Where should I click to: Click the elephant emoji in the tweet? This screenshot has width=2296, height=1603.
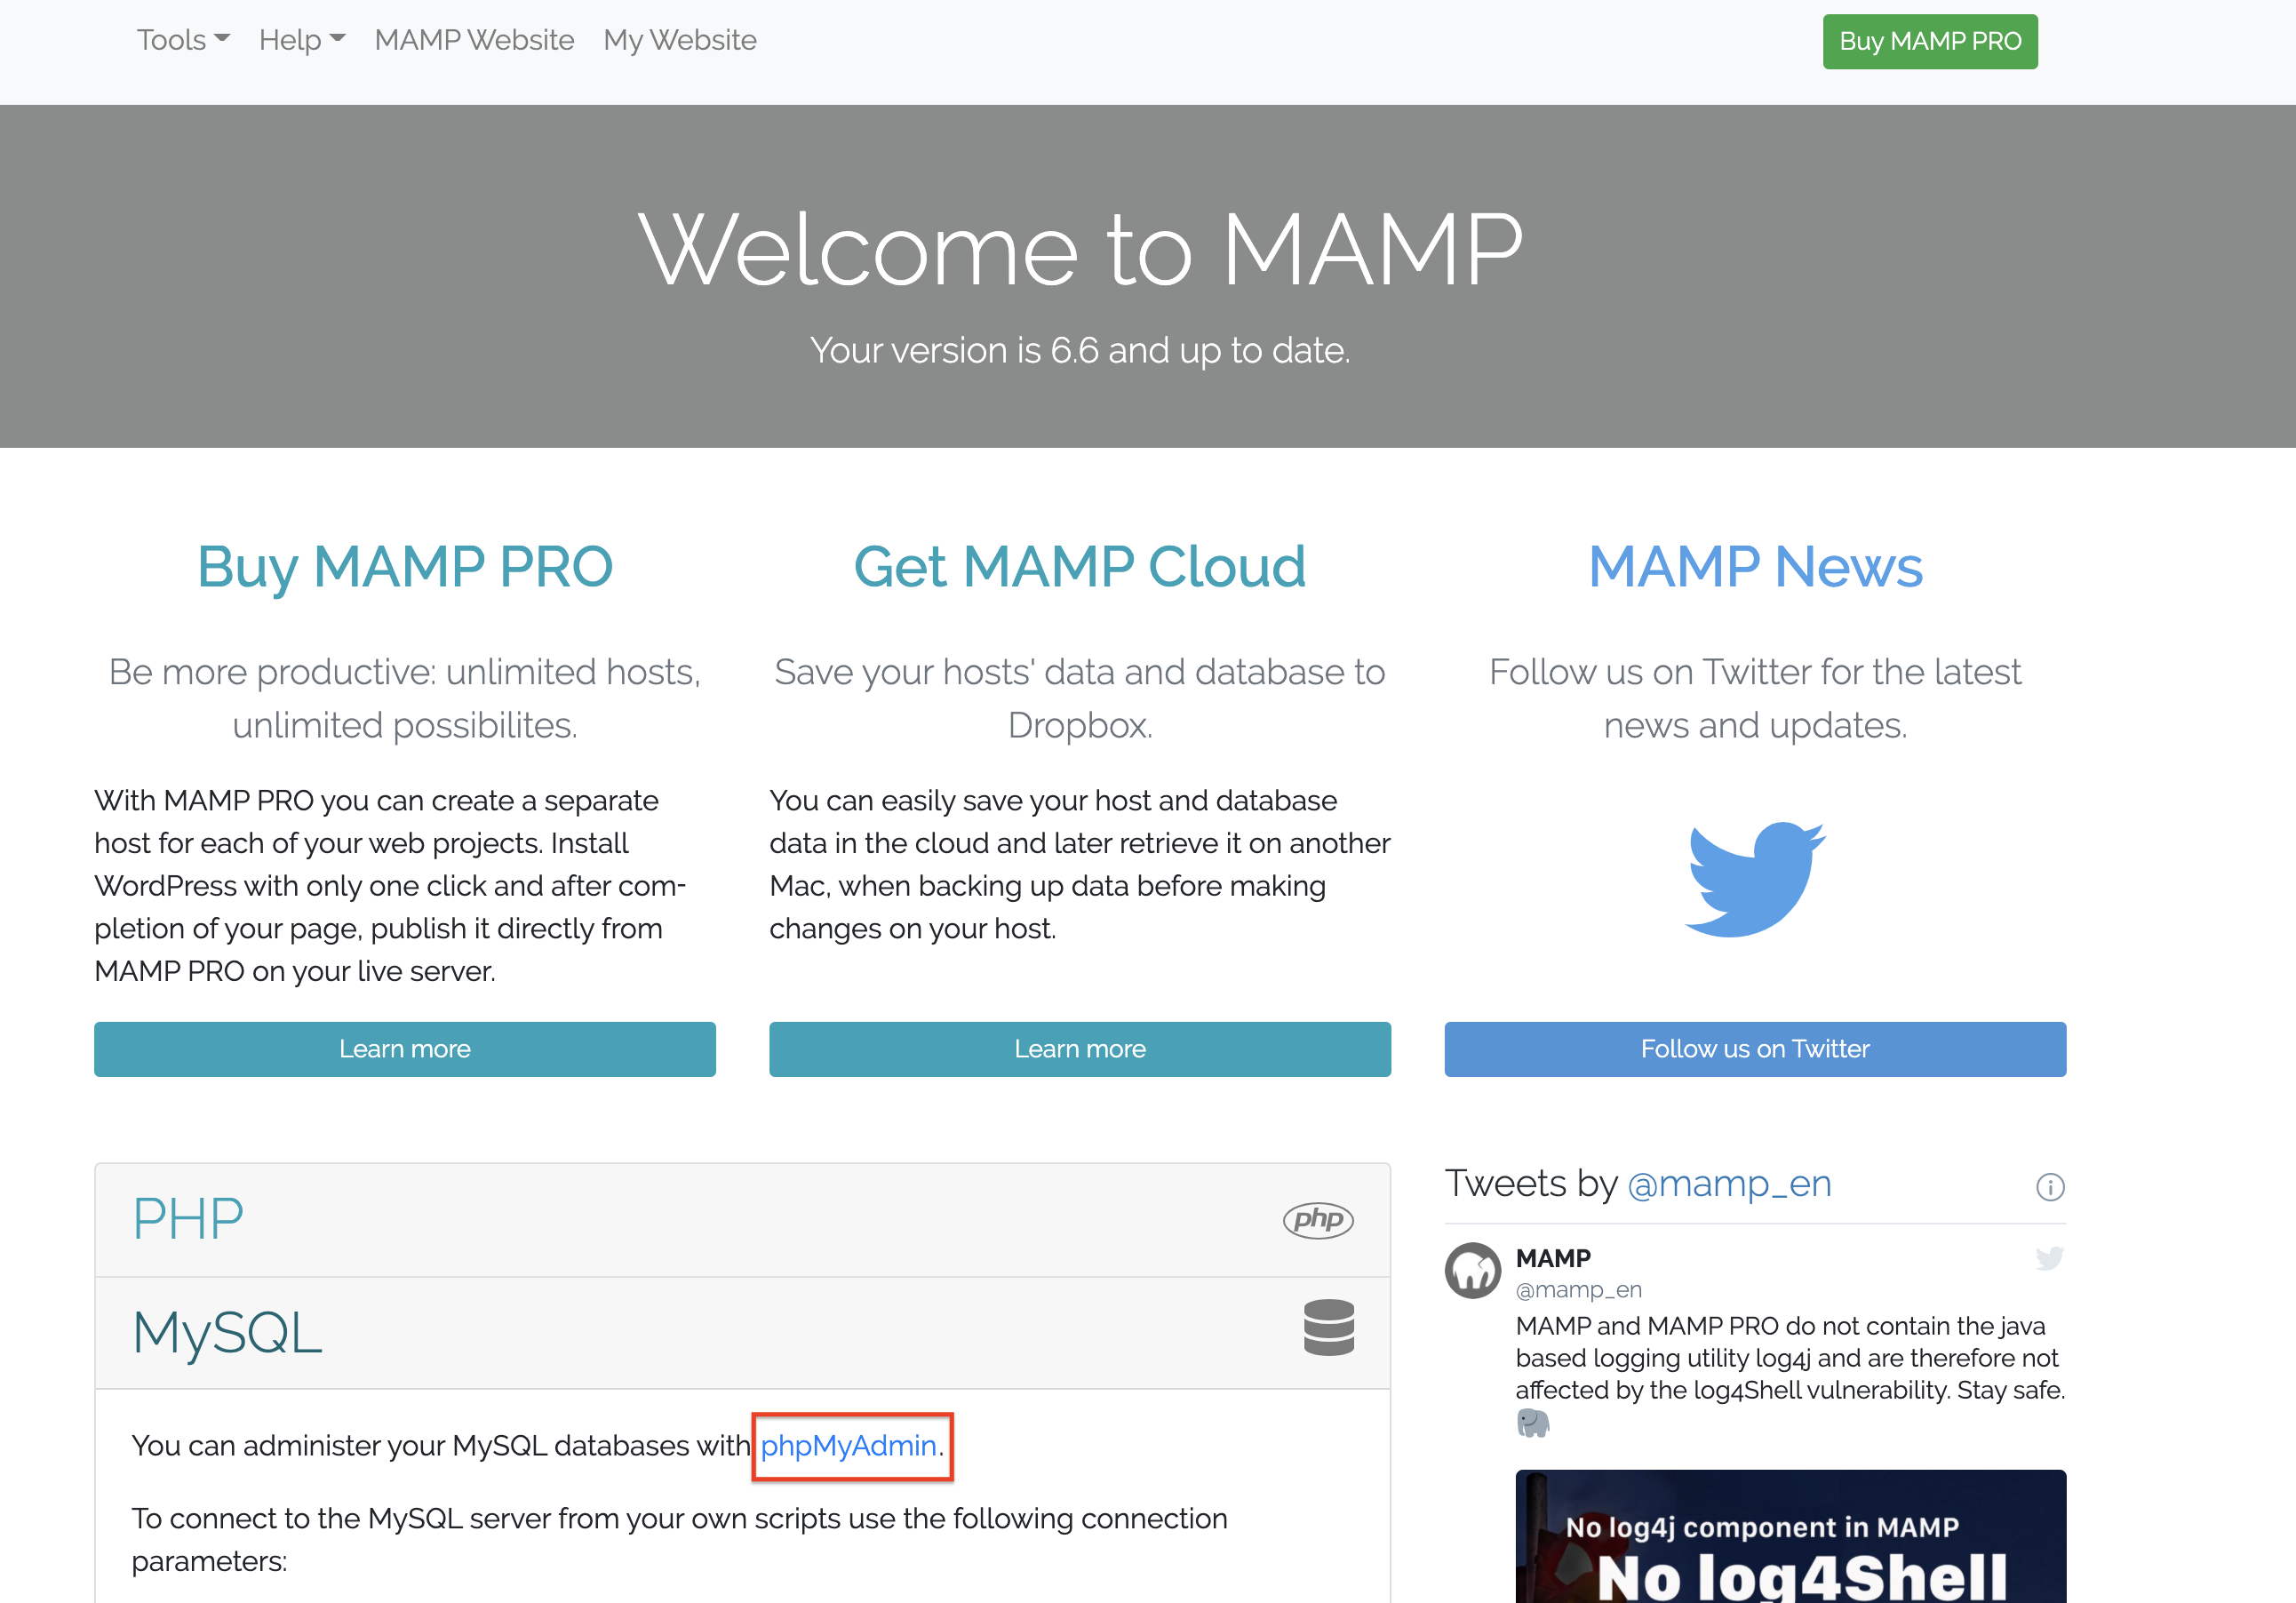pyautogui.click(x=1533, y=1423)
